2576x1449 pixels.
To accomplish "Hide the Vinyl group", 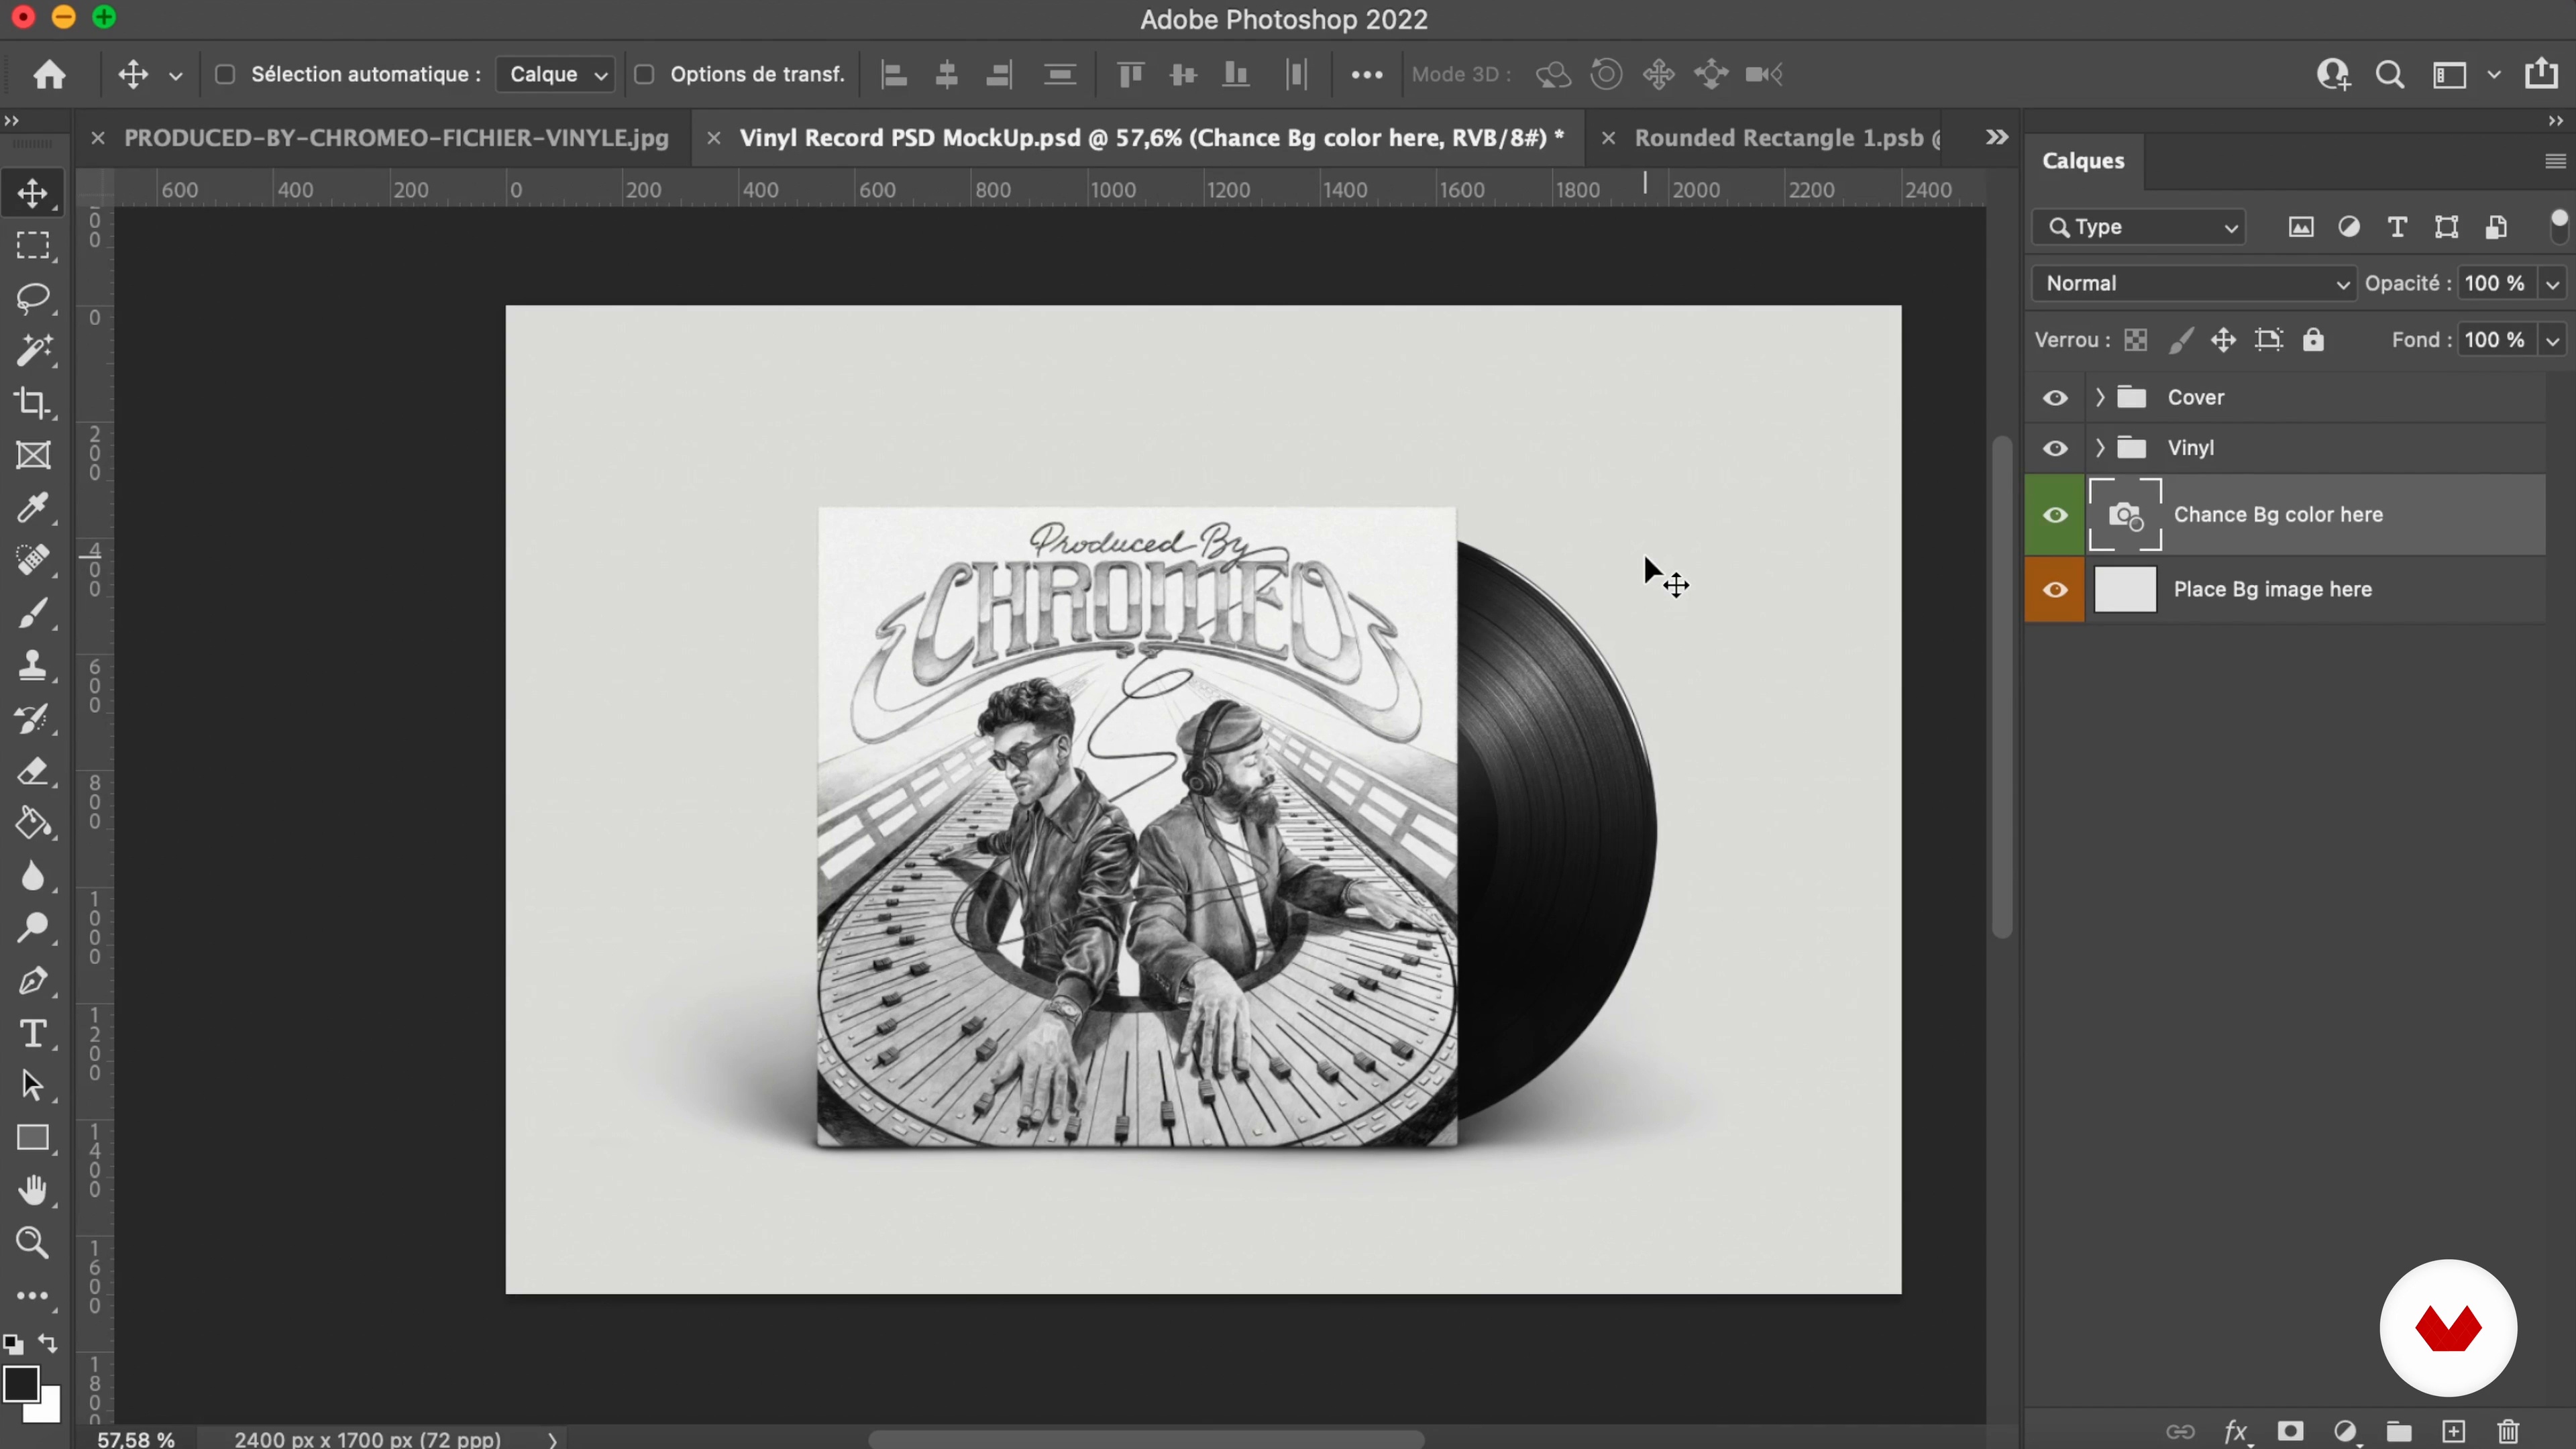I will point(2055,448).
